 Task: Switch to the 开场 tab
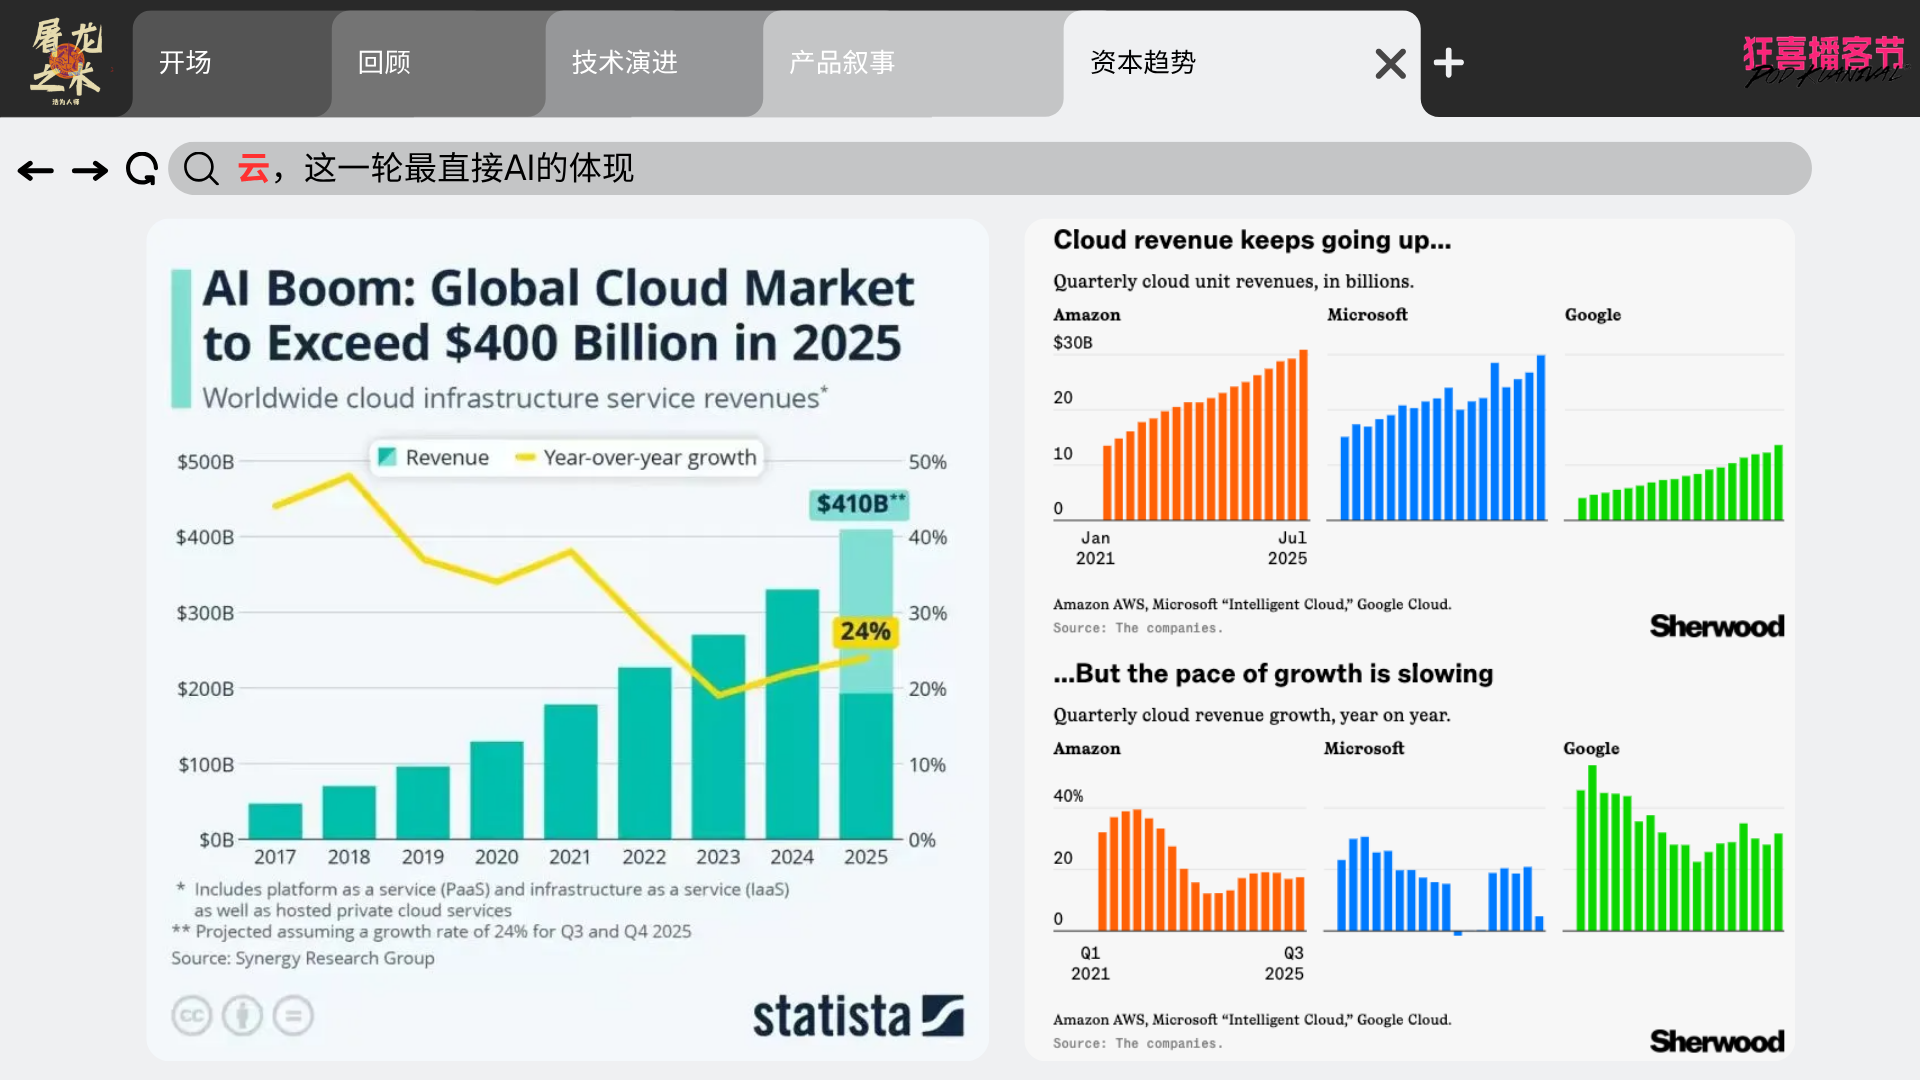click(186, 63)
